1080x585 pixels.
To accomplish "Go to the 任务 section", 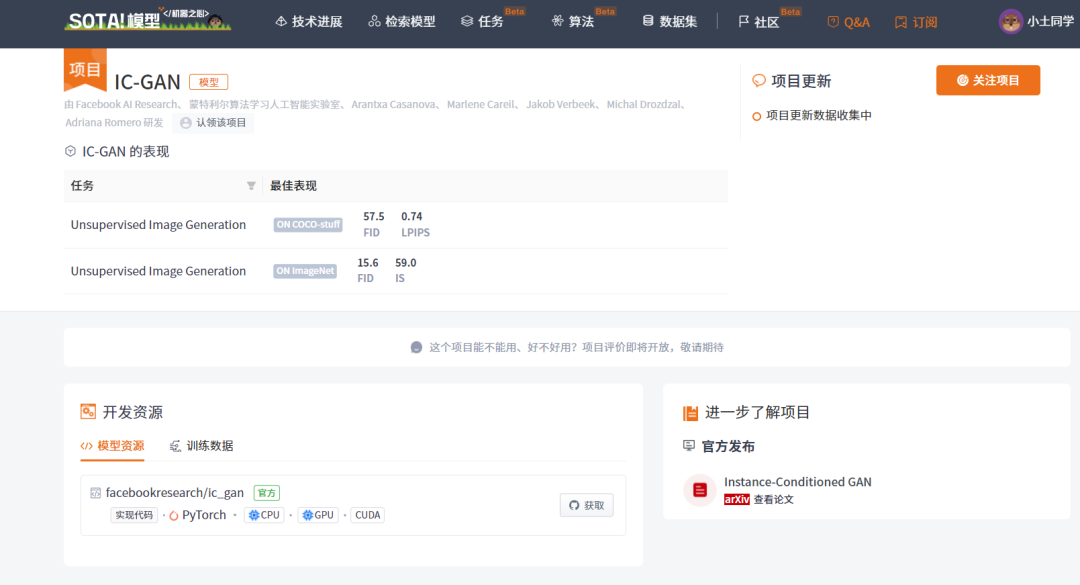I will click(482, 22).
